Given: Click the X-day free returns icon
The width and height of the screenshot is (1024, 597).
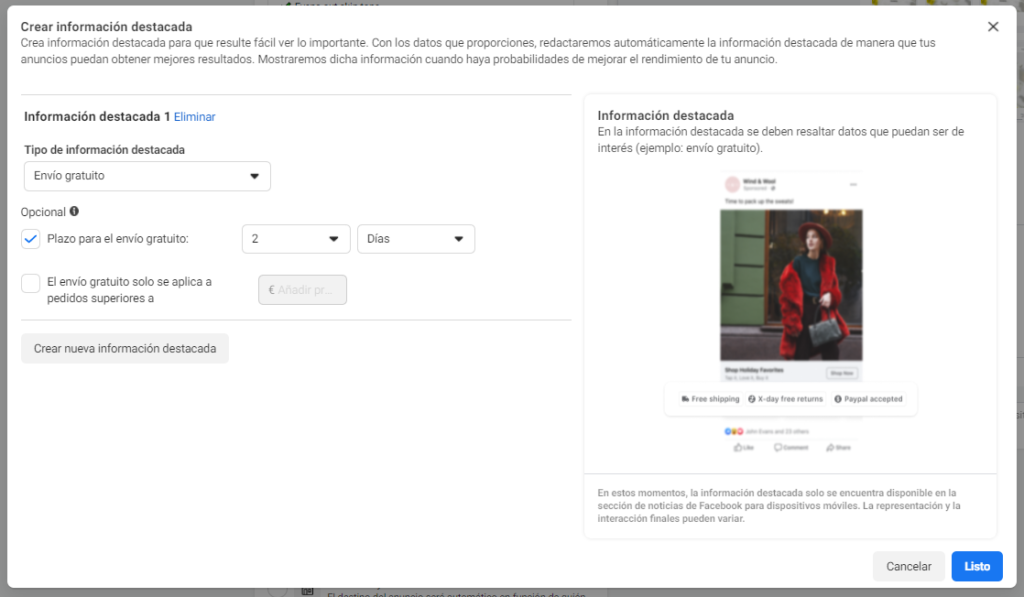Looking at the screenshot, I should pos(752,399).
